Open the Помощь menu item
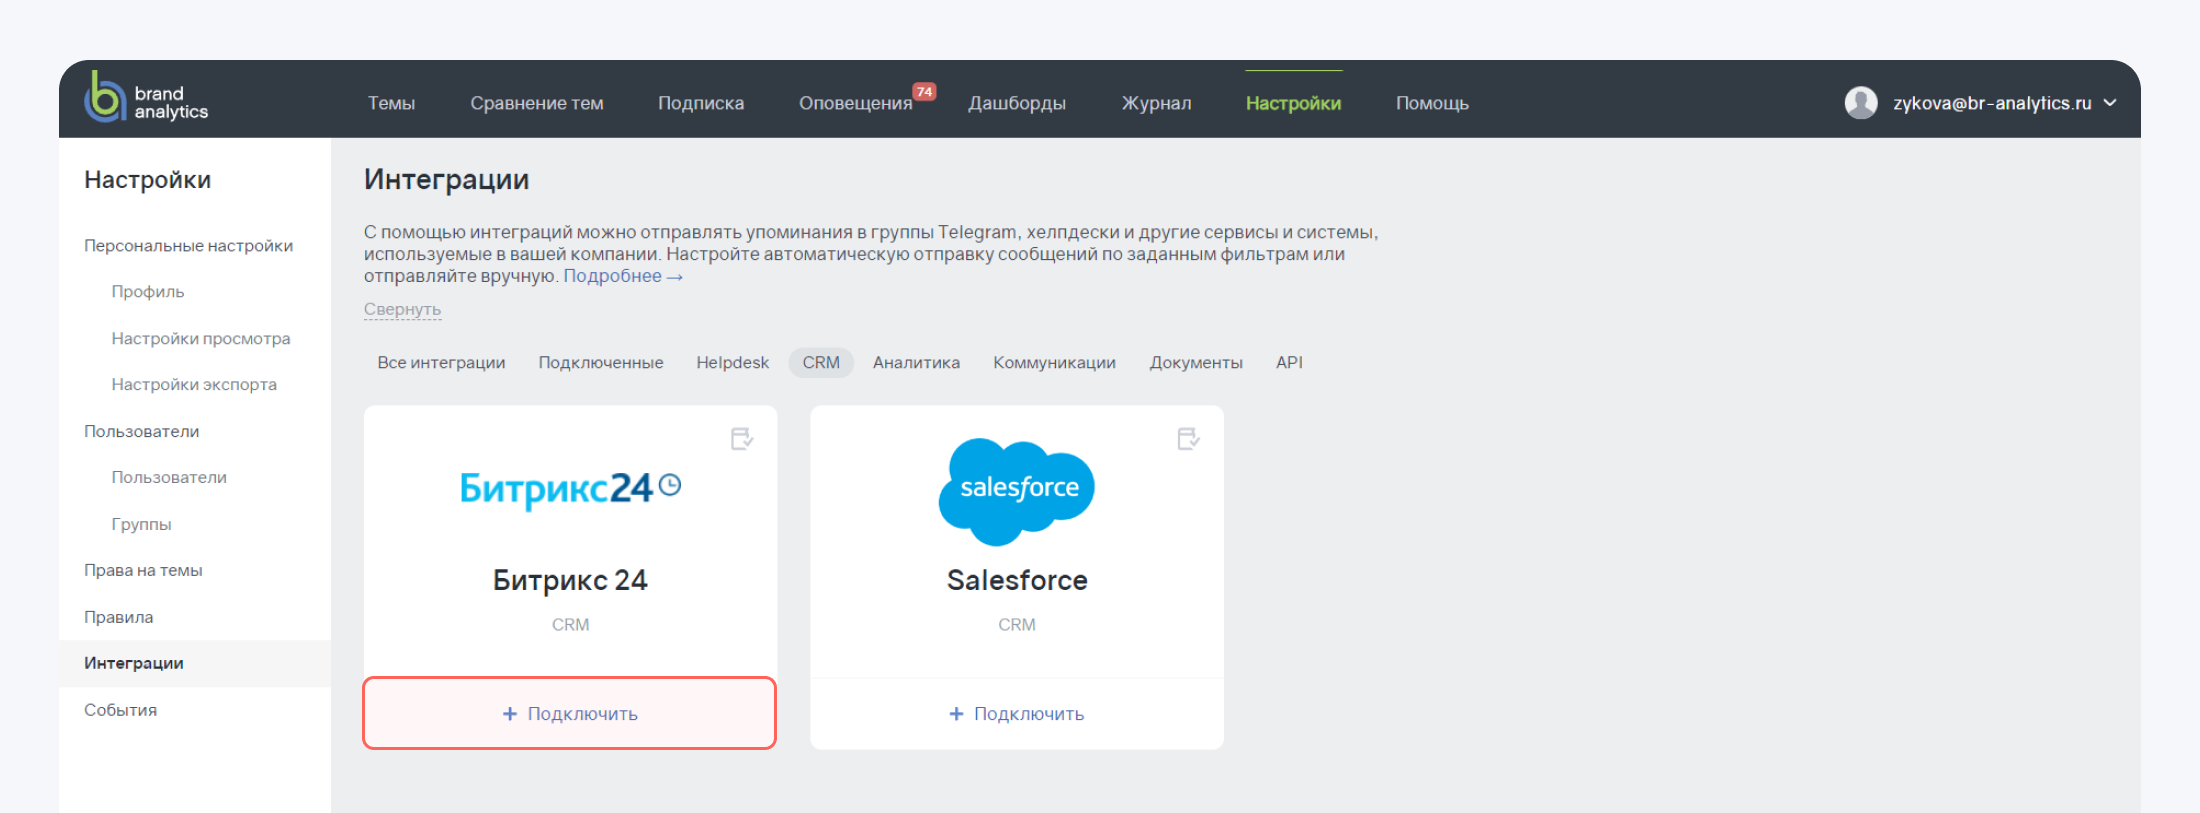The height and width of the screenshot is (813, 2200). [x=1432, y=103]
